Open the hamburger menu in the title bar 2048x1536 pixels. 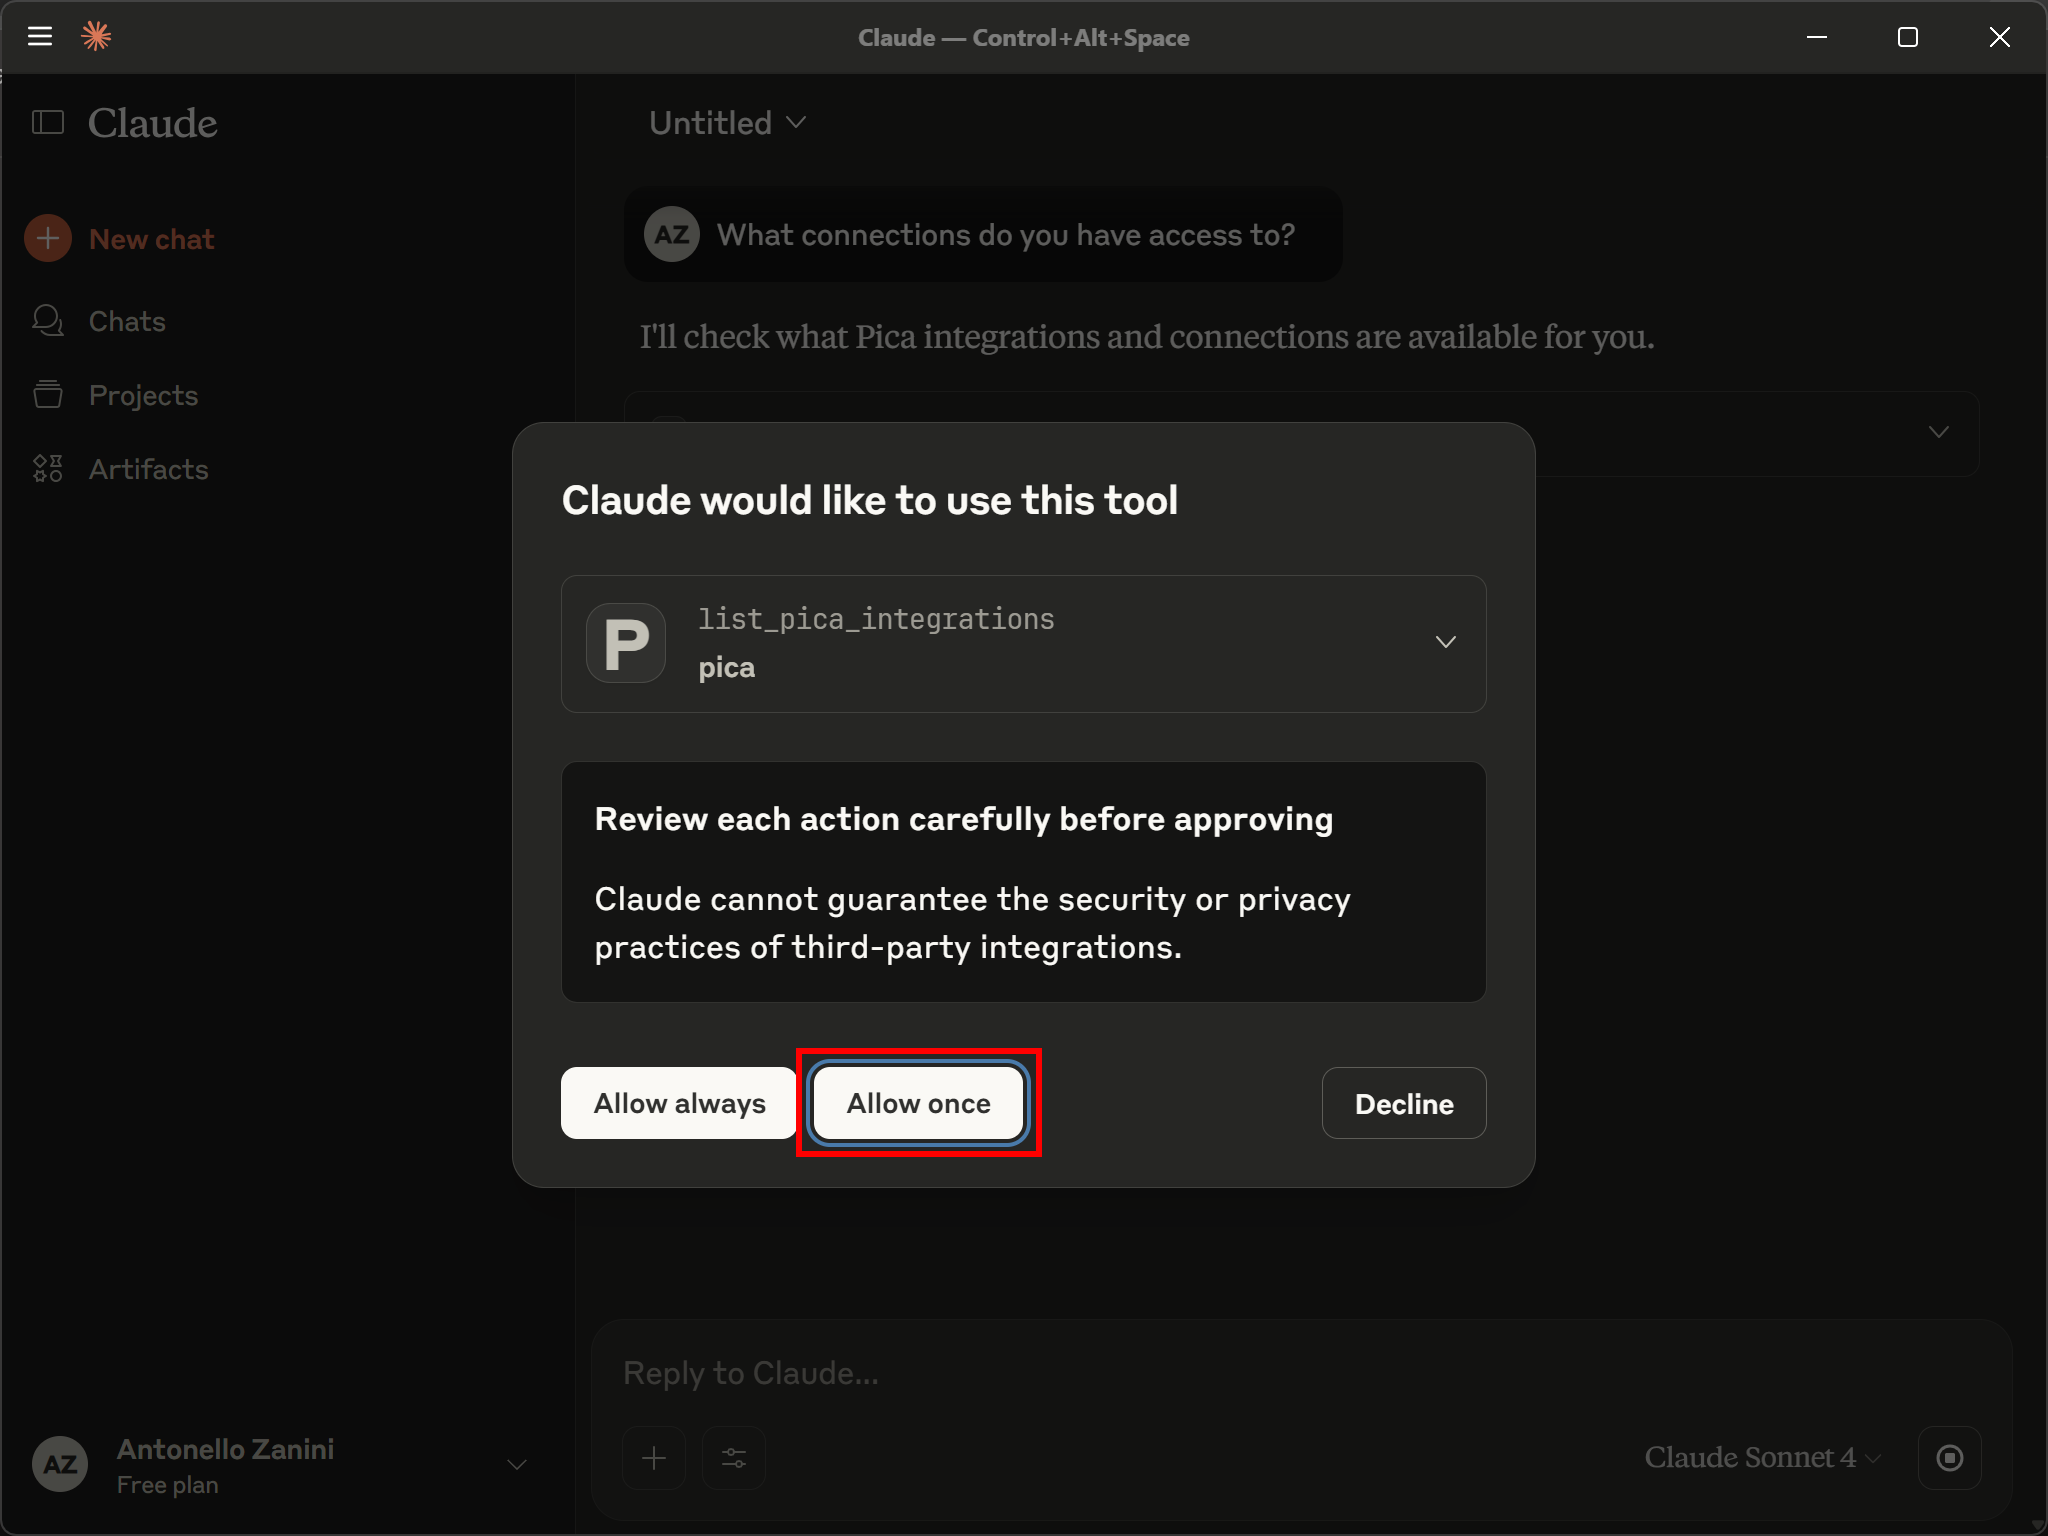click(41, 36)
